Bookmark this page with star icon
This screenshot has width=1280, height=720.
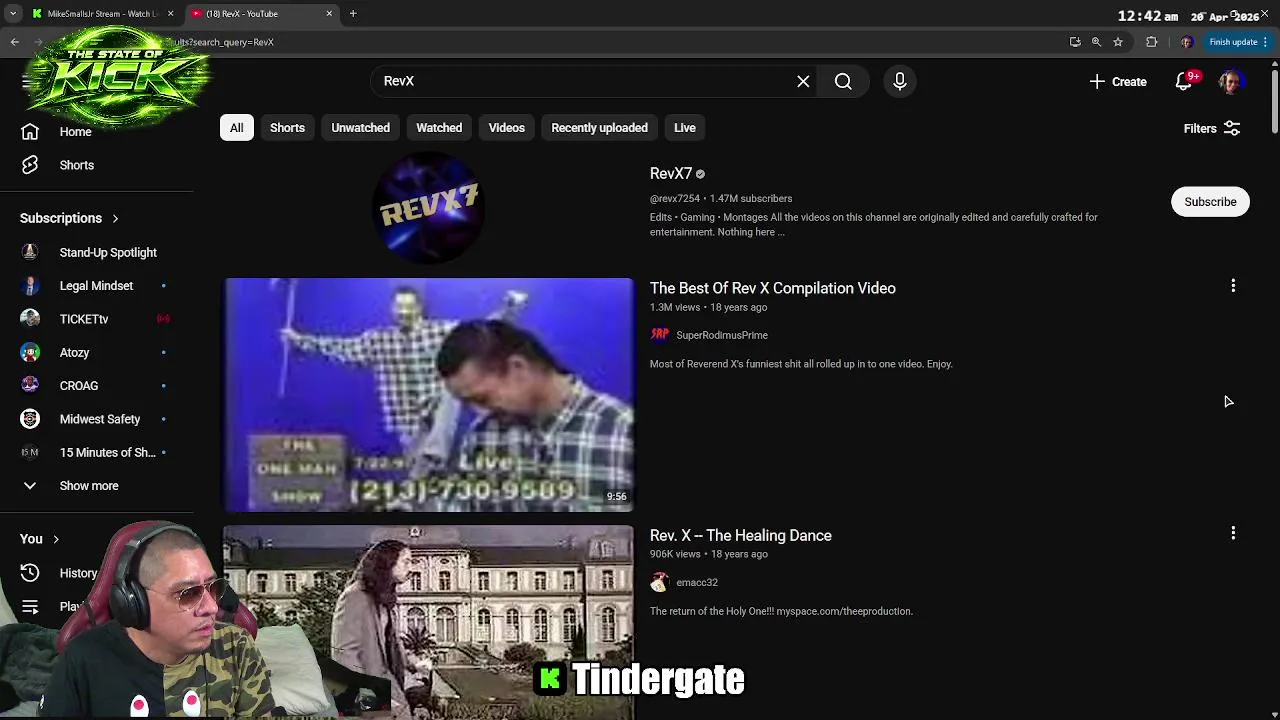tap(1118, 42)
